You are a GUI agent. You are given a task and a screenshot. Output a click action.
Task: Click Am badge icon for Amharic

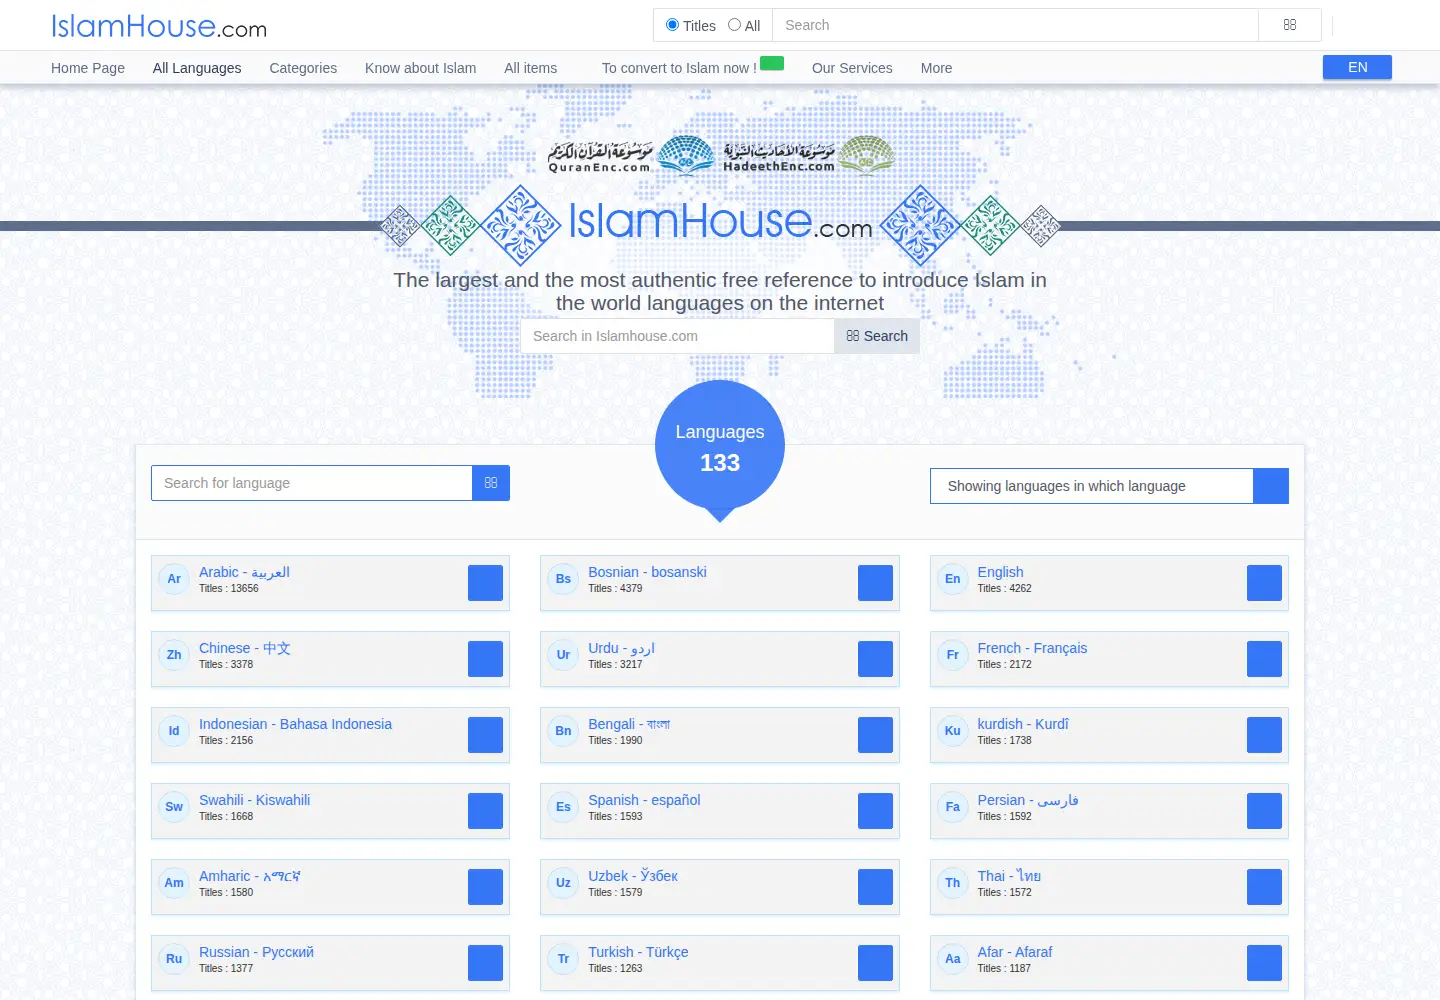(174, 883)
